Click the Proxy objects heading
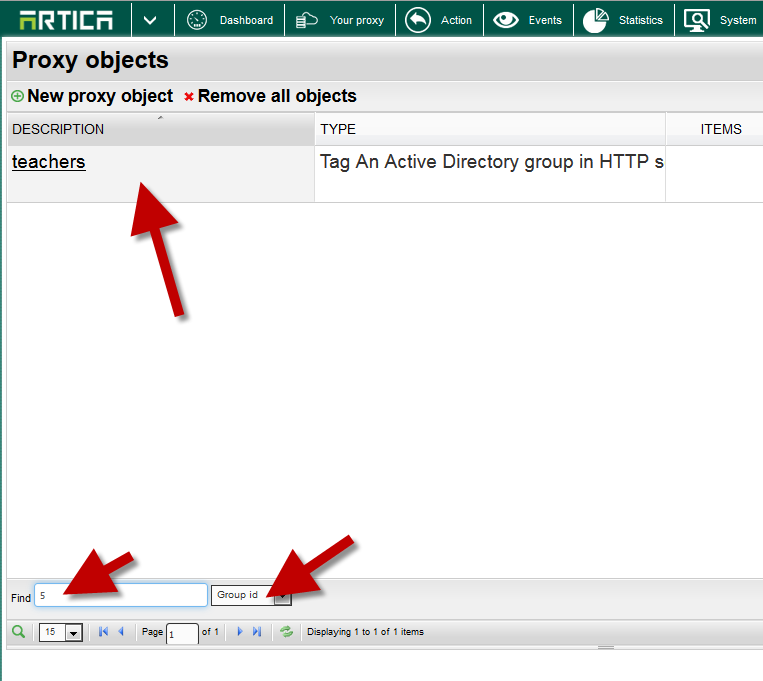 [91, 60]
